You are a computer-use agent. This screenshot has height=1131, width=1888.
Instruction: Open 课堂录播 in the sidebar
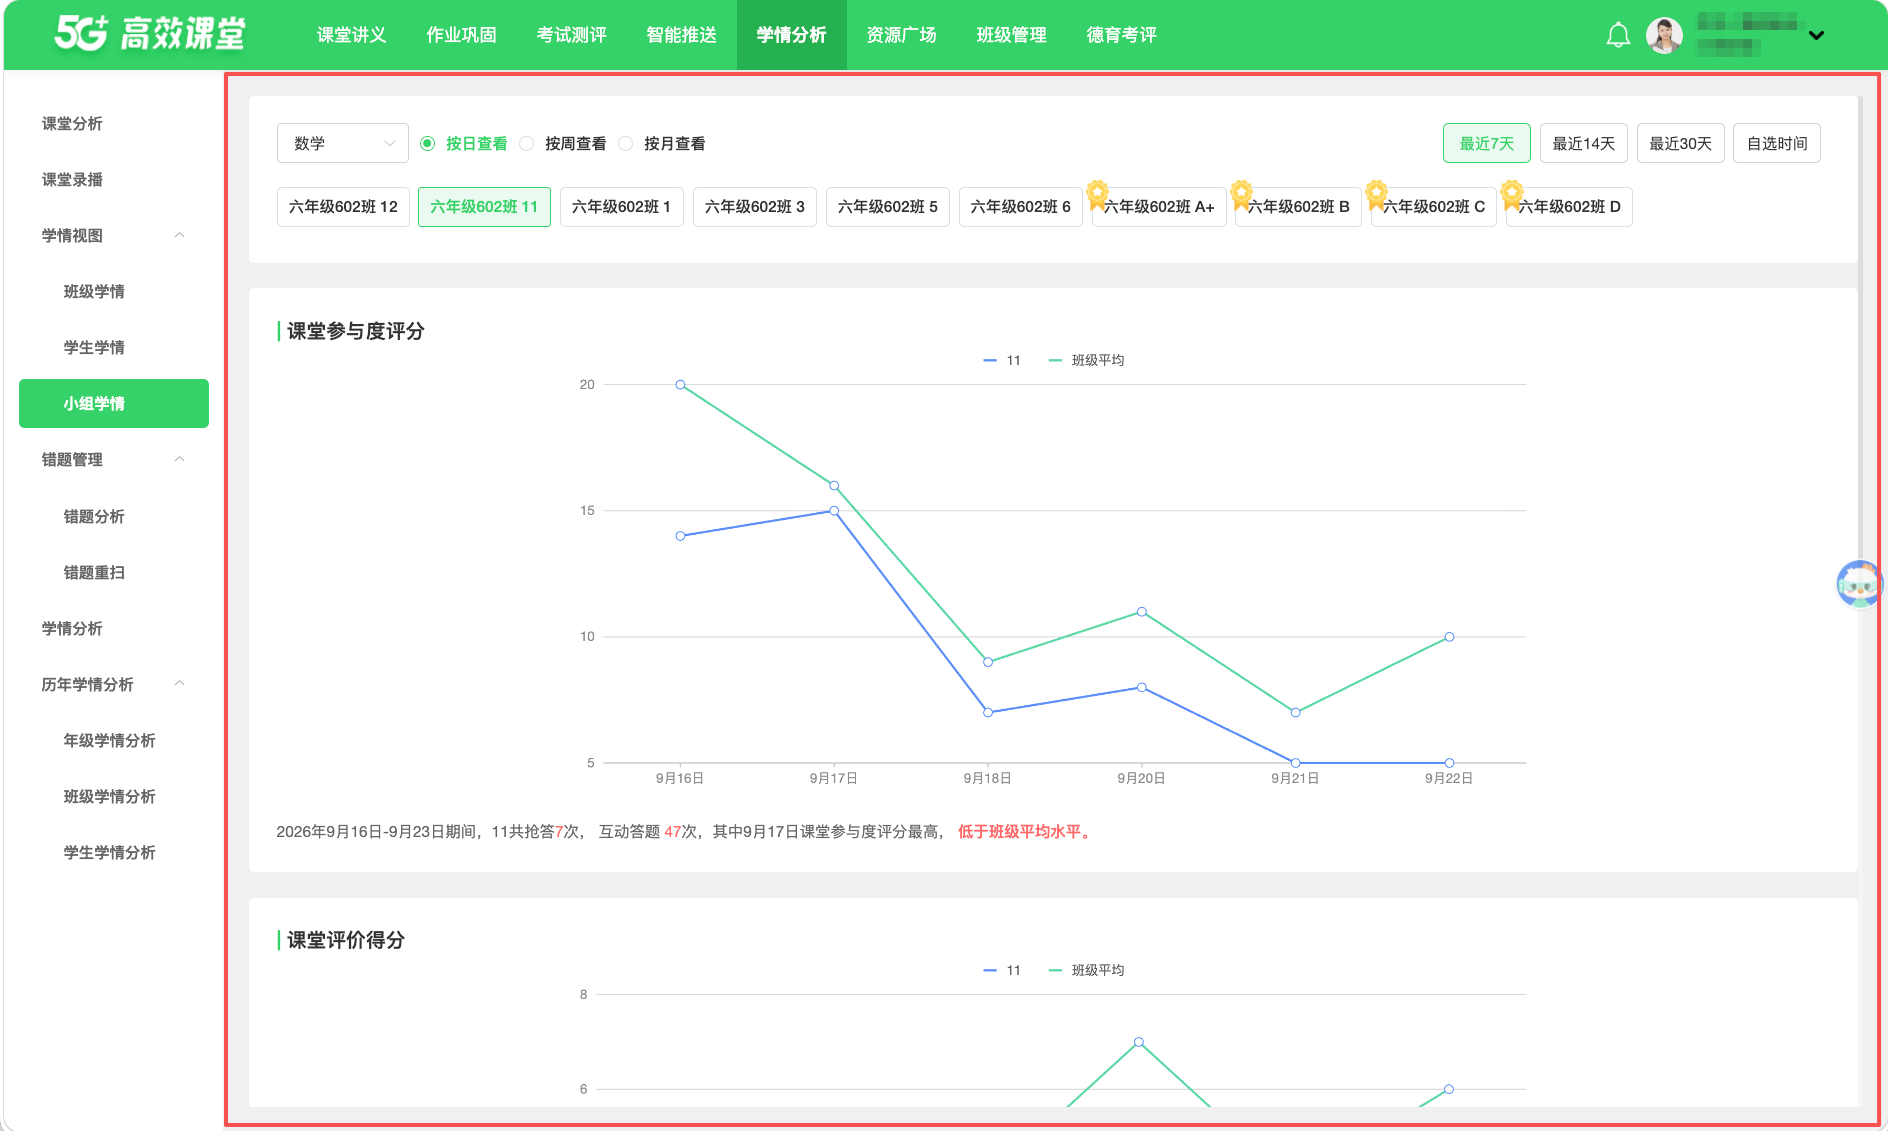[72, 180]
